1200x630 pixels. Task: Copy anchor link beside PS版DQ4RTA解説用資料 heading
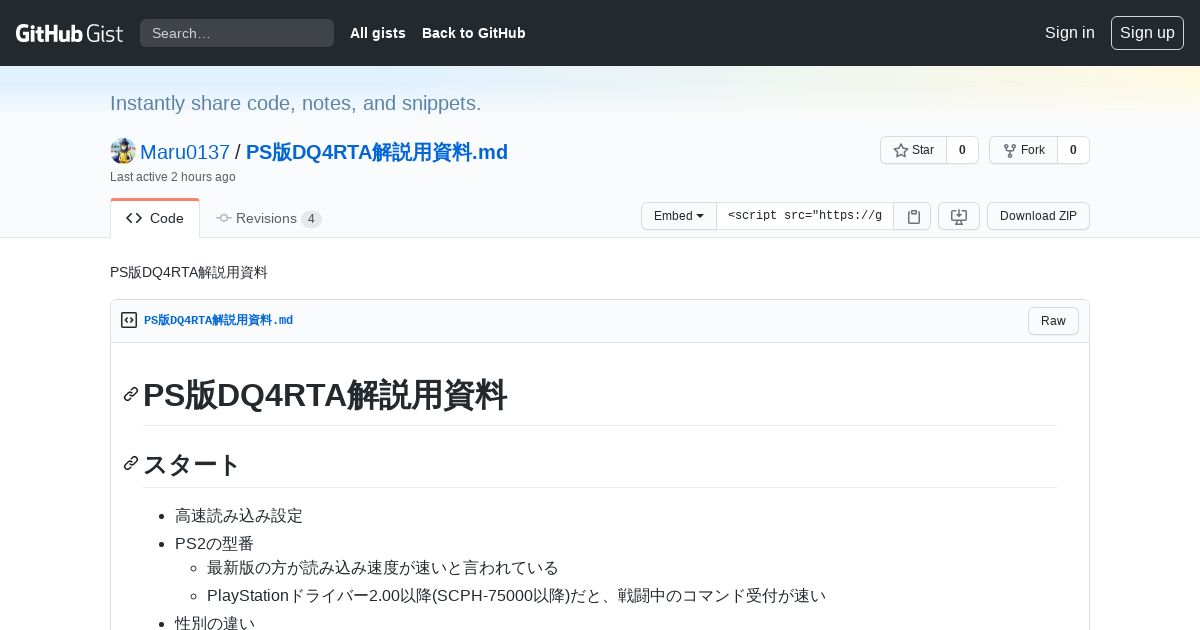(131, 394)
